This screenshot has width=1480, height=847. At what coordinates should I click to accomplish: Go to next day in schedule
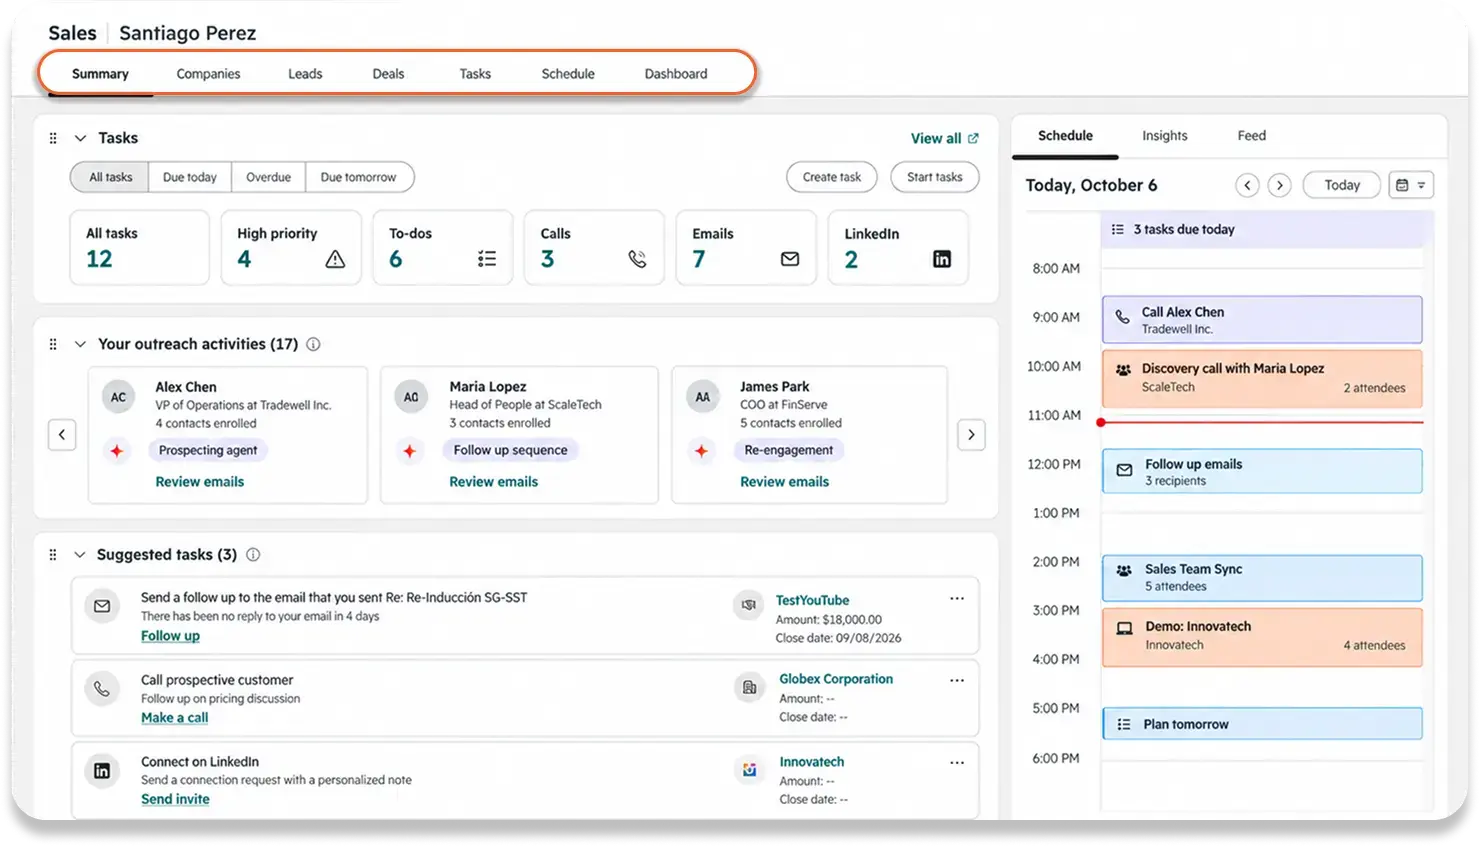pos(1279,185)
